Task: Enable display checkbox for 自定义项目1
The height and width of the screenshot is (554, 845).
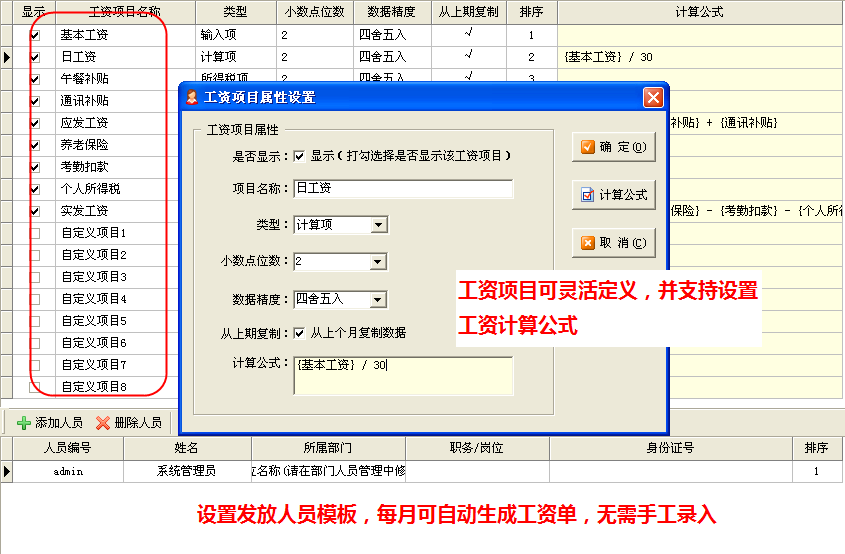Action: [36, 233]
